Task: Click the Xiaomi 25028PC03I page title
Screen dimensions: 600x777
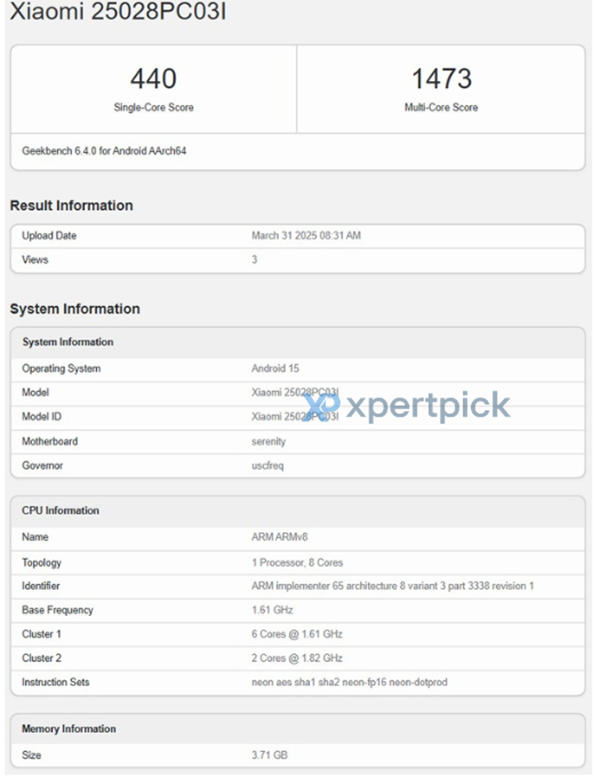Action: (x=118, y=11)
